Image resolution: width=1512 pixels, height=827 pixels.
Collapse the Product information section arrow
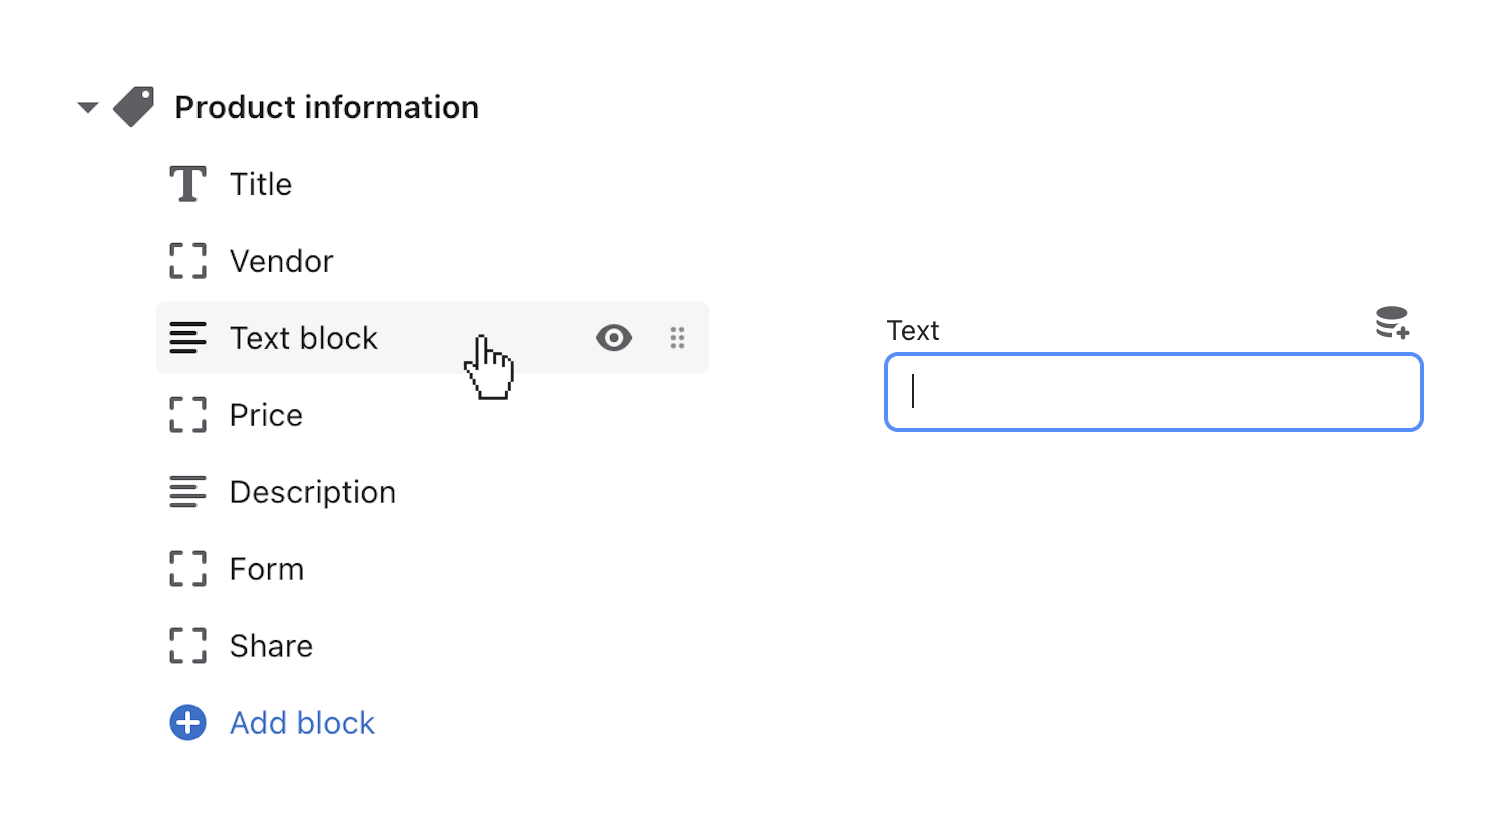(x=88, y=107)
